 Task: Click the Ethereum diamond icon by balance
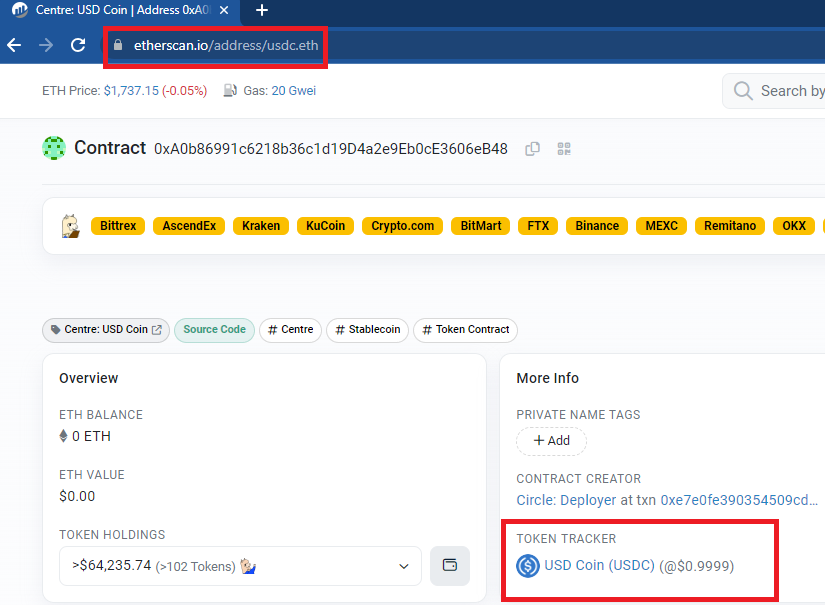(x=63, y=436)
